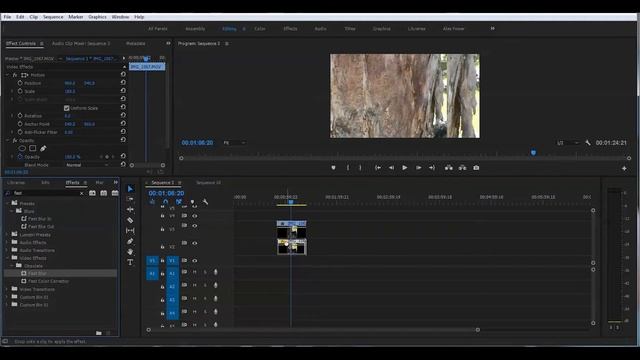This screenshot has width=640, height=360.
Task: Click Mark Out bracket button
Action: (x=360, y=168)
